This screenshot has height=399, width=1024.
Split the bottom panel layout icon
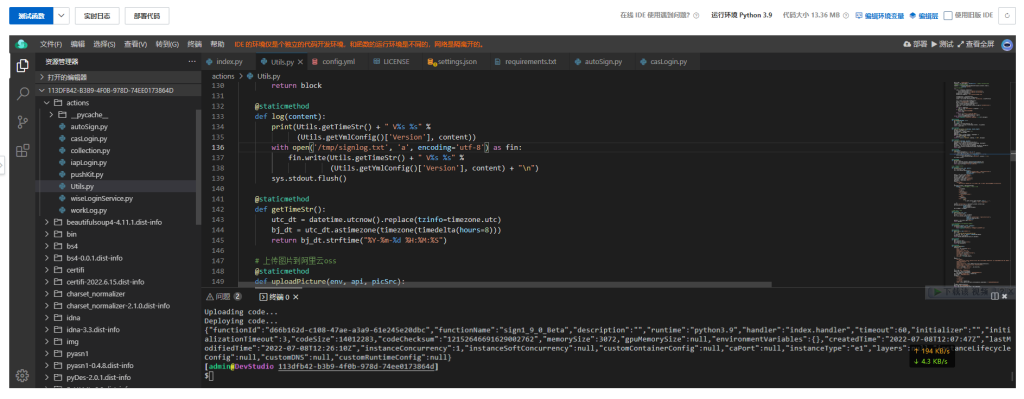[995, 296]
